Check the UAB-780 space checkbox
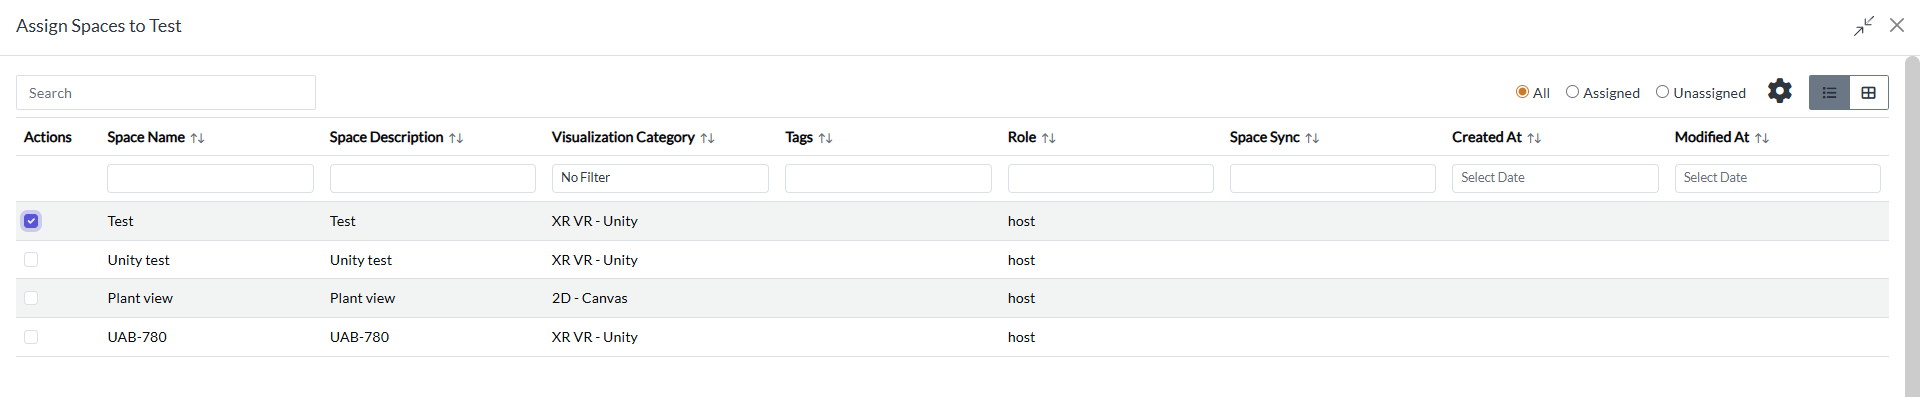This screenshot has height=397, width=1920. click(x=31, y=337)
